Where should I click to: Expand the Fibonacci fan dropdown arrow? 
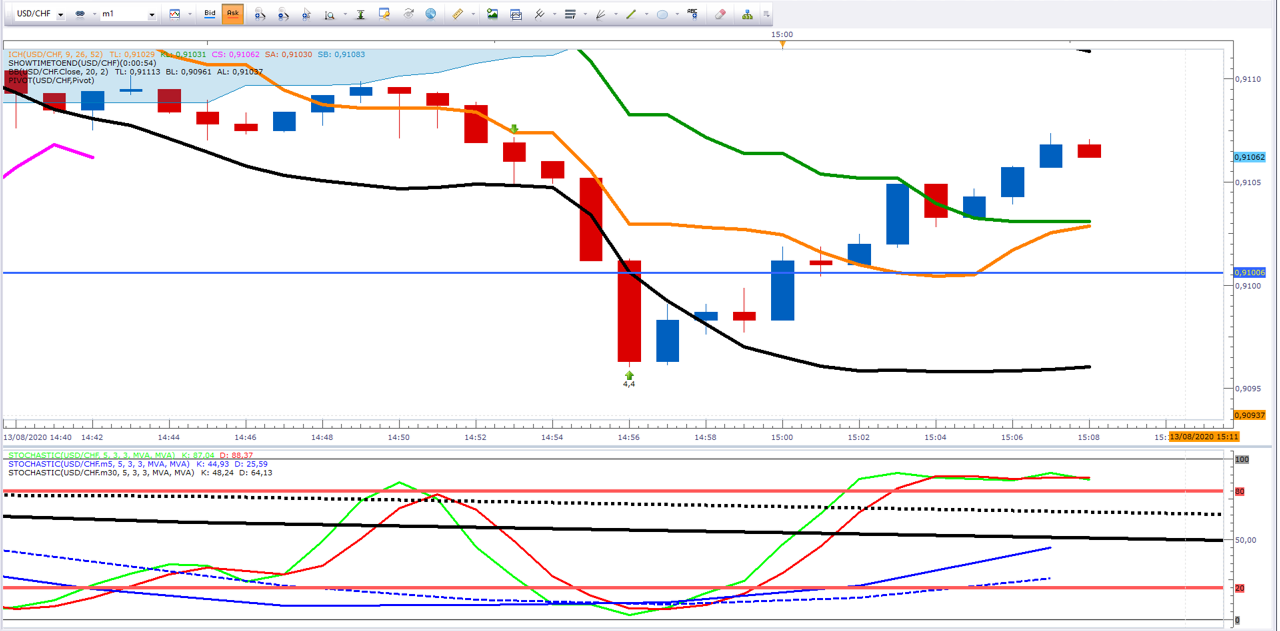[616, 14]
